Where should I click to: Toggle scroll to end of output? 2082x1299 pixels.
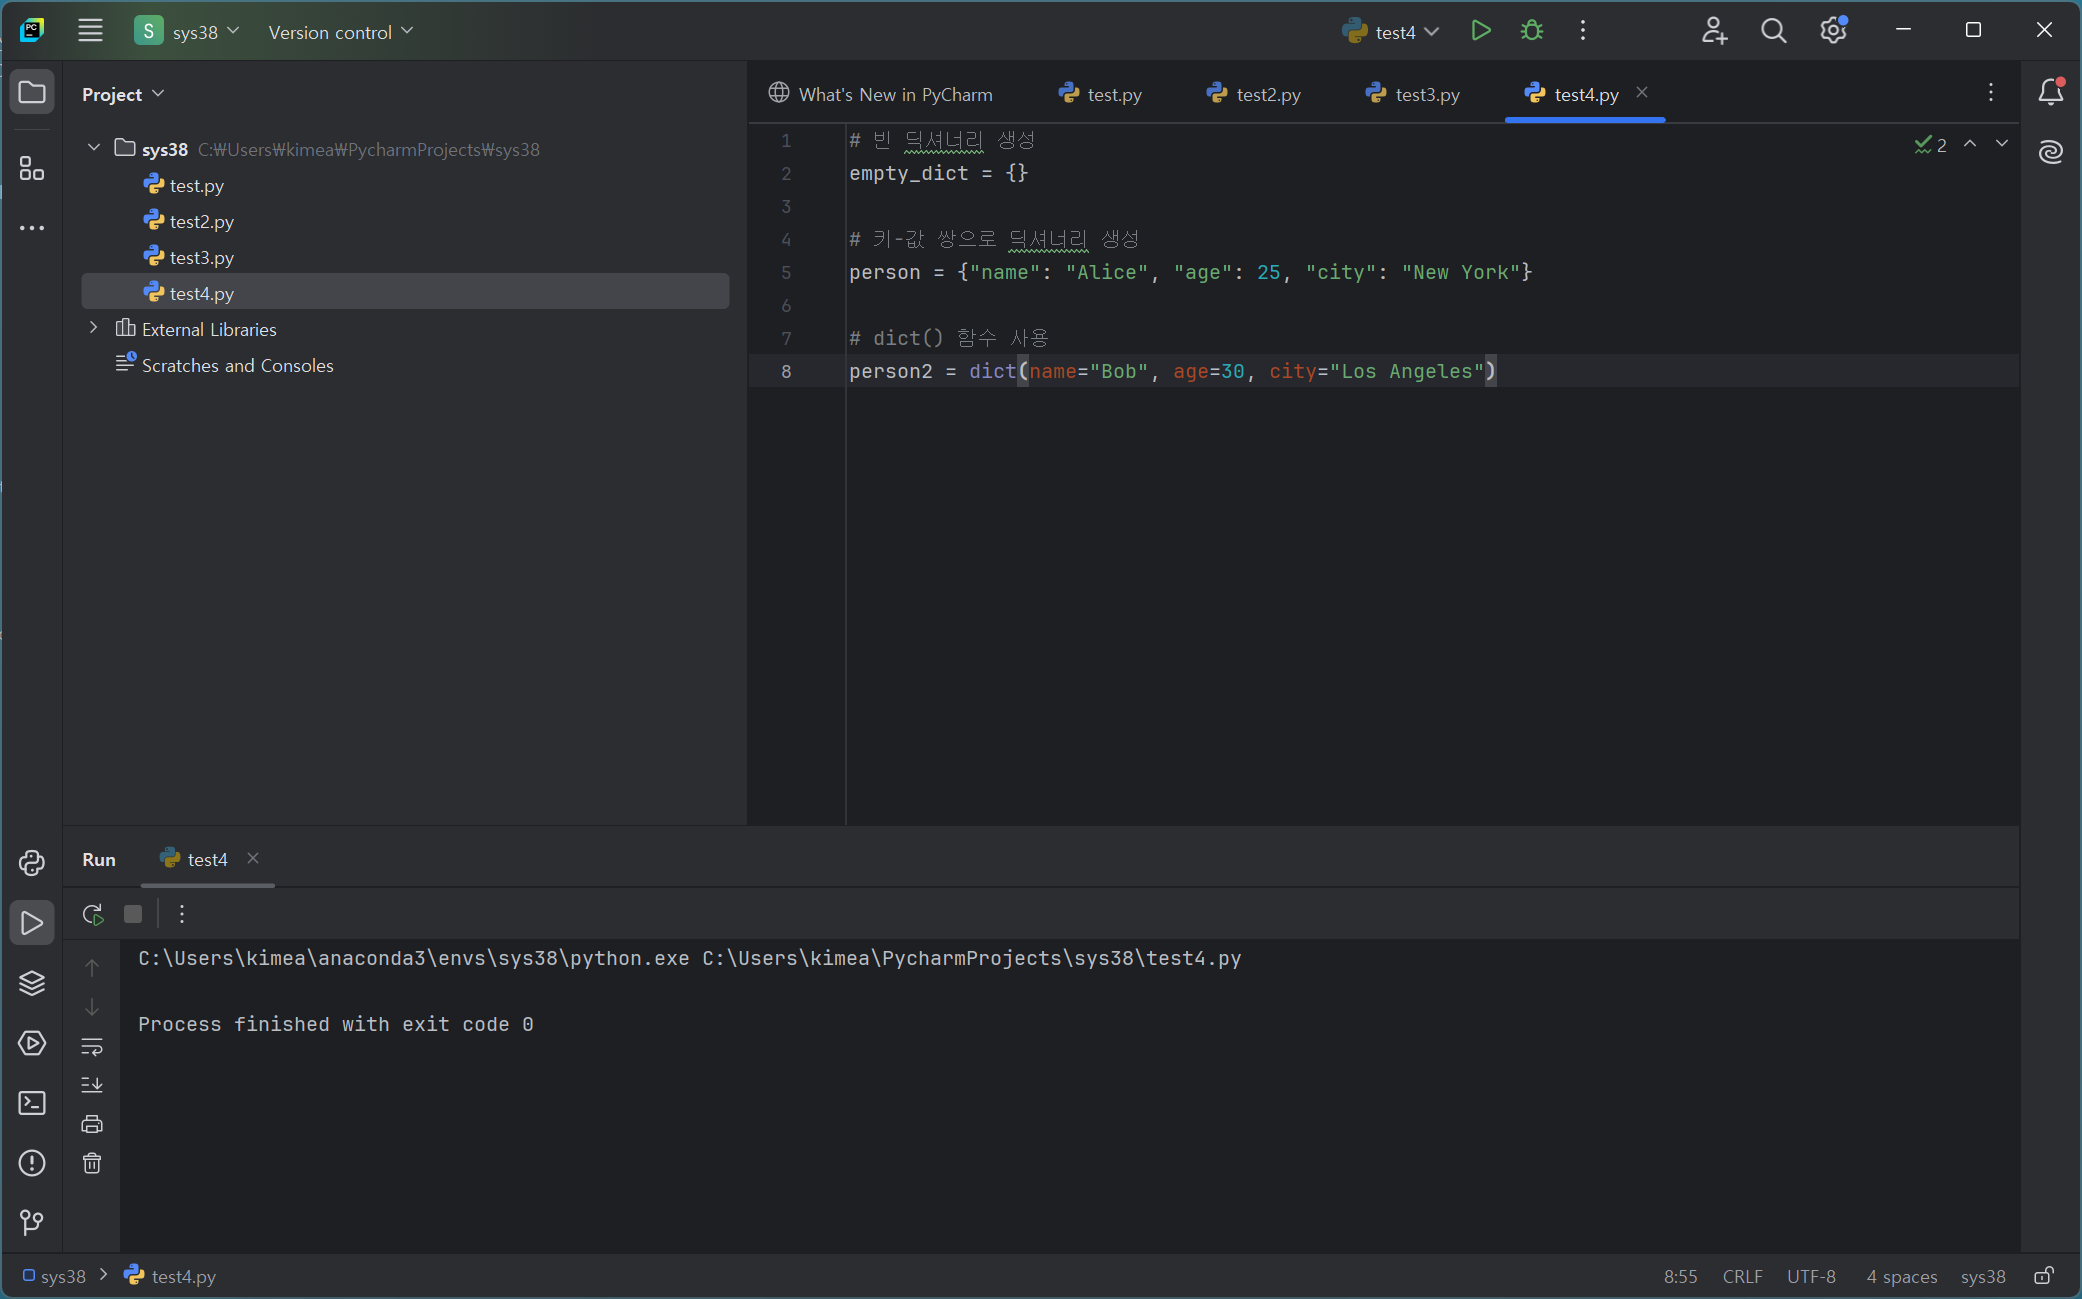[x=92, y=1085]
